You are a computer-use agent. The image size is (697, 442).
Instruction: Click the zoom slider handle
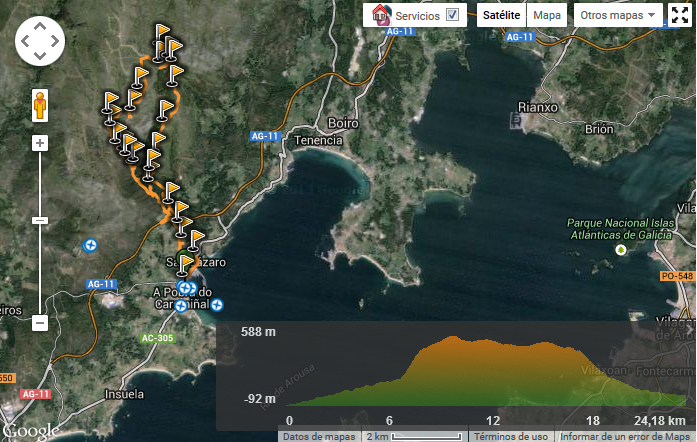tap(40, 221)
